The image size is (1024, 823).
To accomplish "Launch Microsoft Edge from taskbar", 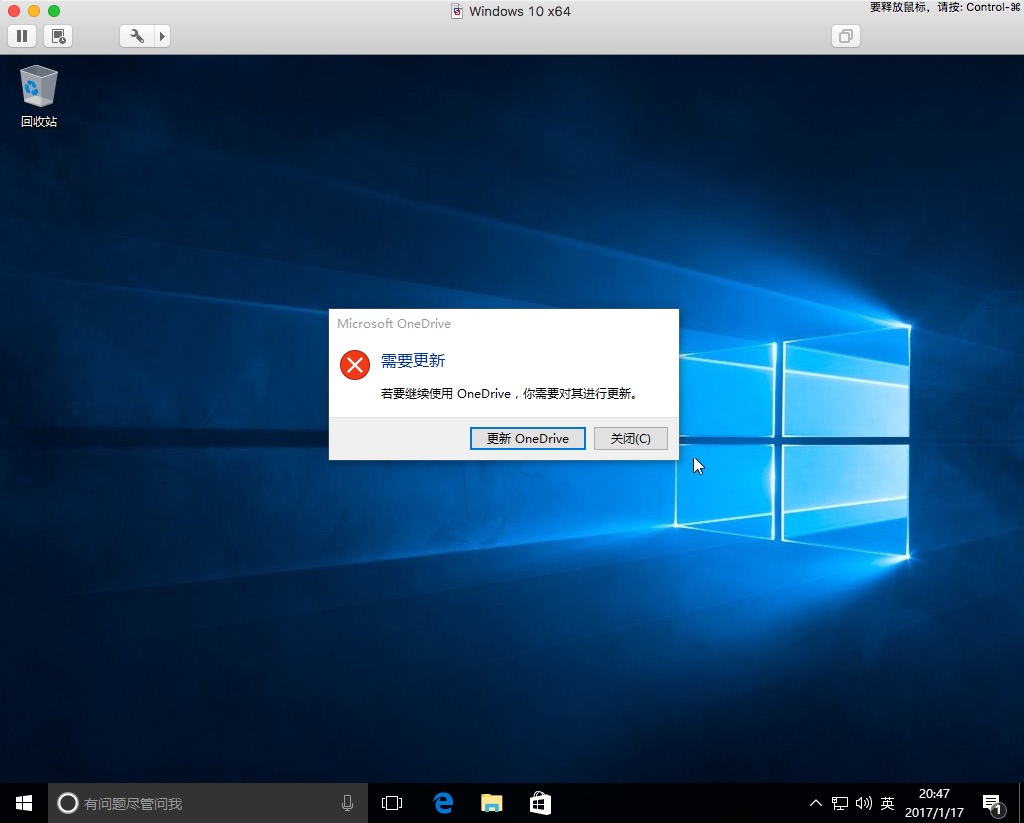I will (x=443, y=803).
